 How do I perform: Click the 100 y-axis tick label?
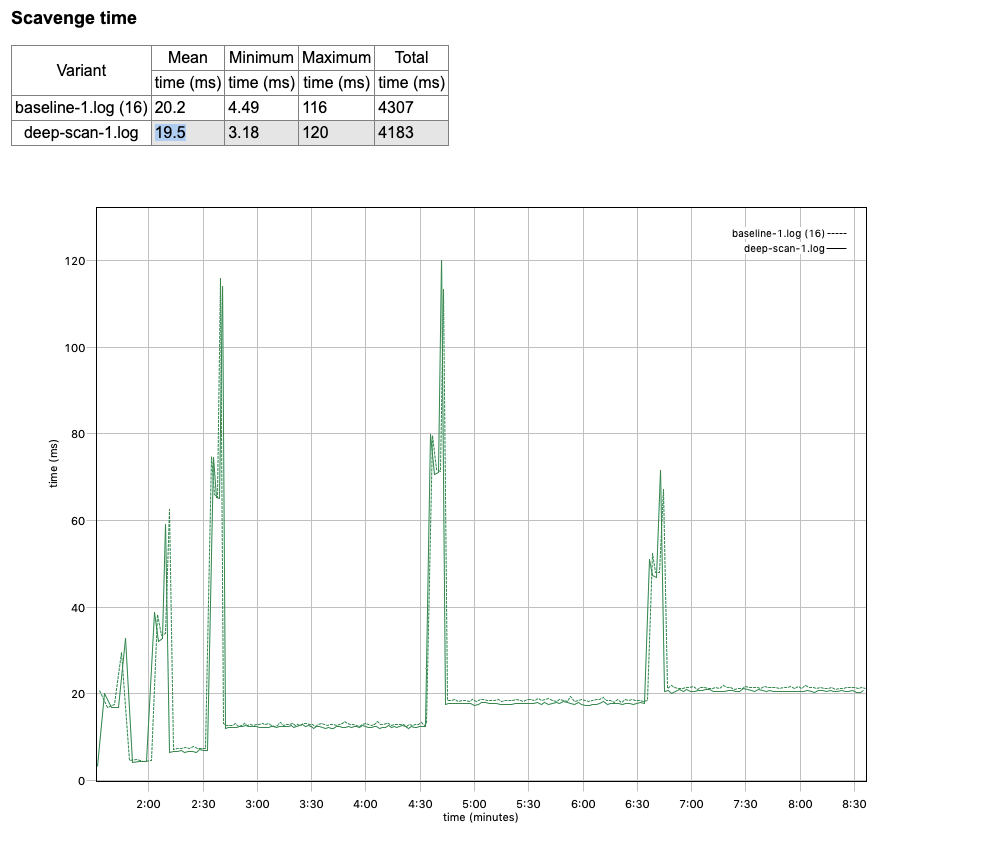(75, 348)
